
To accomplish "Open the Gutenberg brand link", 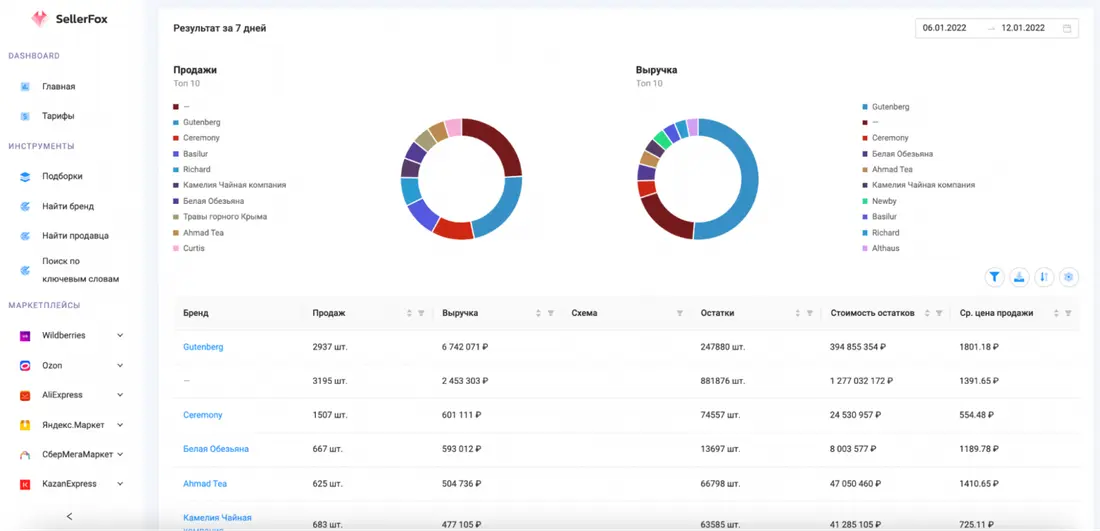I will click(x=203, y=347).
